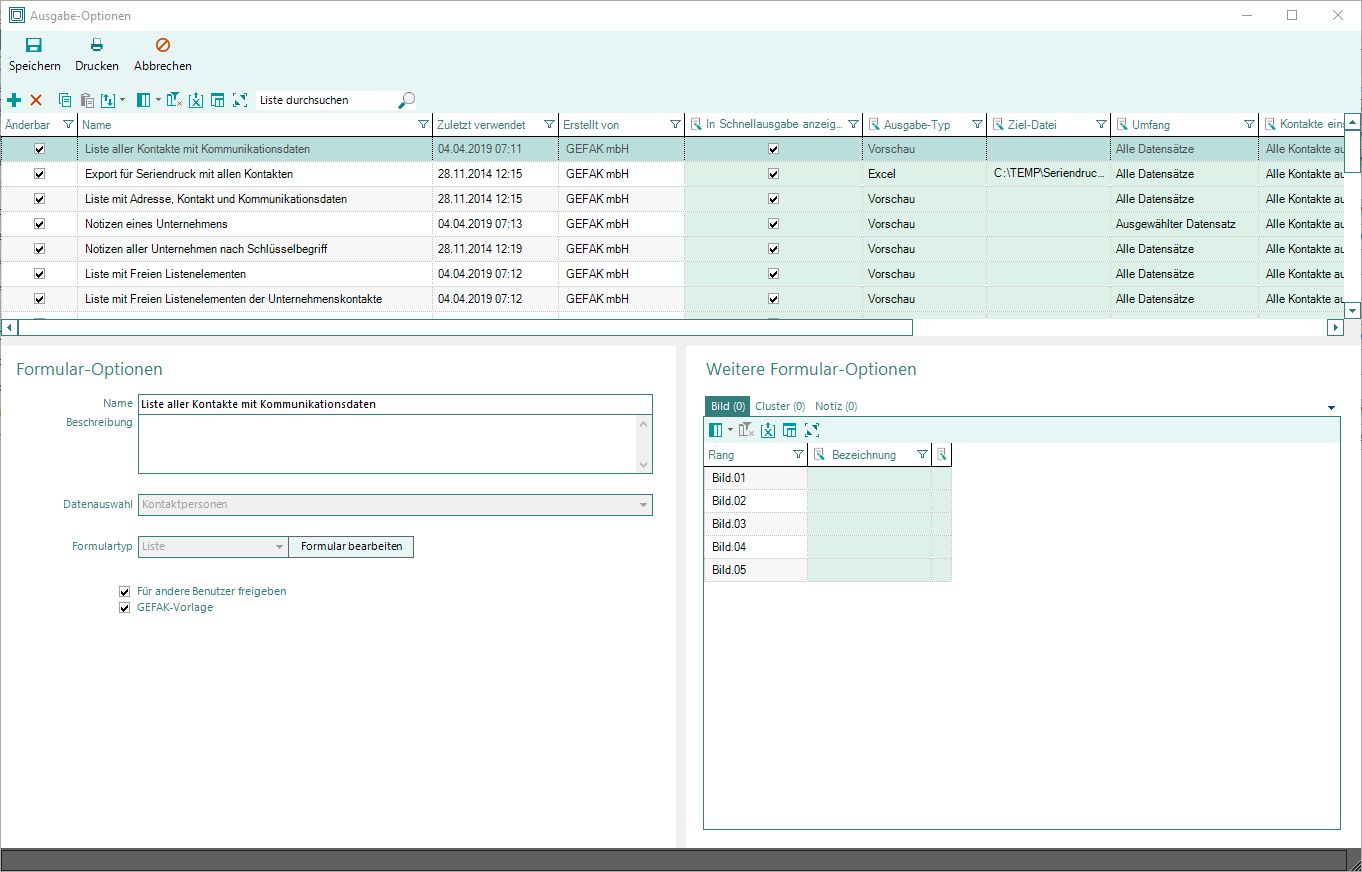Clear filters icon in the top list toolbar
The width and height of the screenshot is (1362, 872).
(174, 100)
